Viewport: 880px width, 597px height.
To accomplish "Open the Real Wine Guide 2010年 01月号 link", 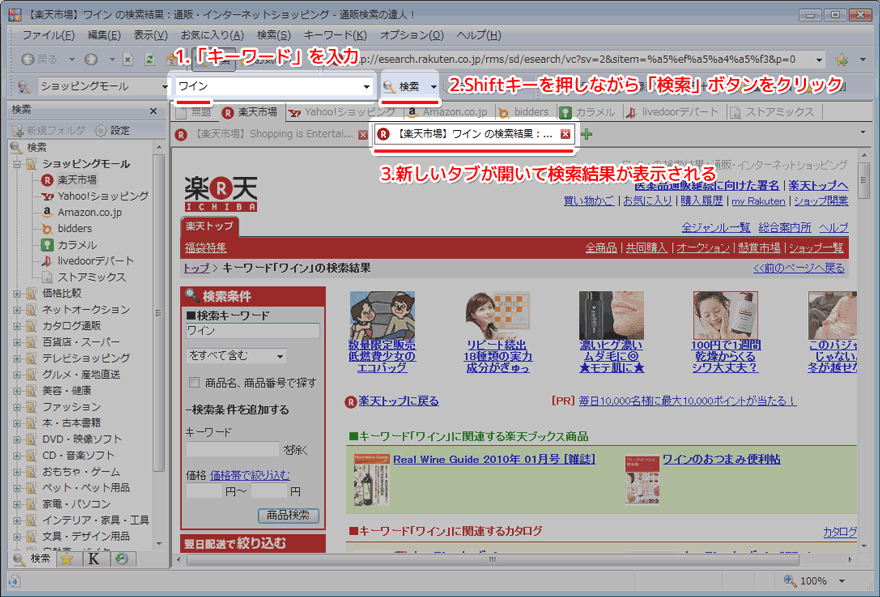I will [494, 460].
